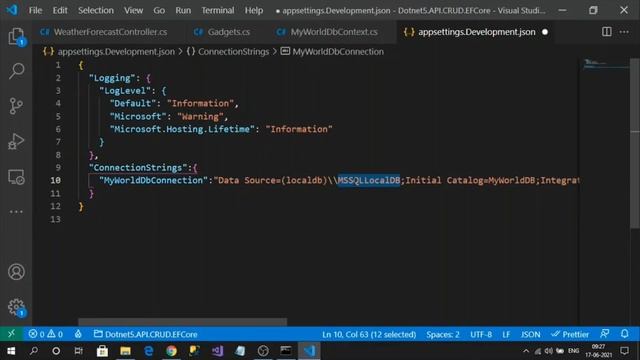
Task: Click selected MSSQLLocalDB text on line 10
Action: pyautogui.click(x=369, y=180)
